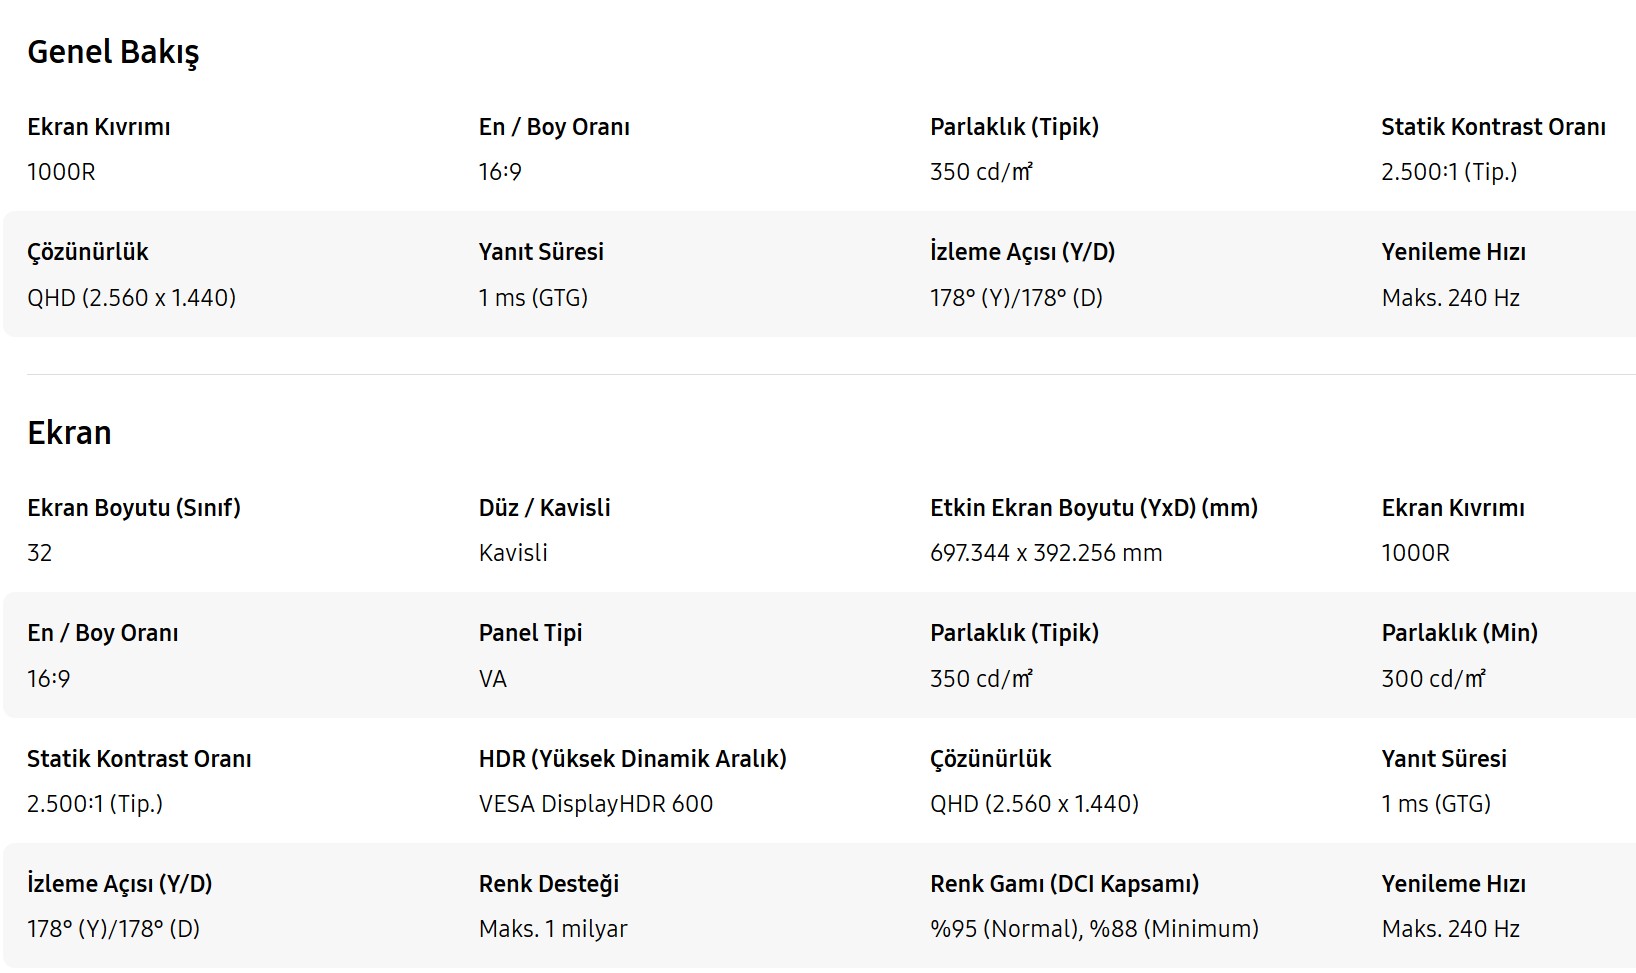Click the 697.344 x 392.256 mm value
This screenshot has height=973, width=1636.
(x=1046, y=553)
